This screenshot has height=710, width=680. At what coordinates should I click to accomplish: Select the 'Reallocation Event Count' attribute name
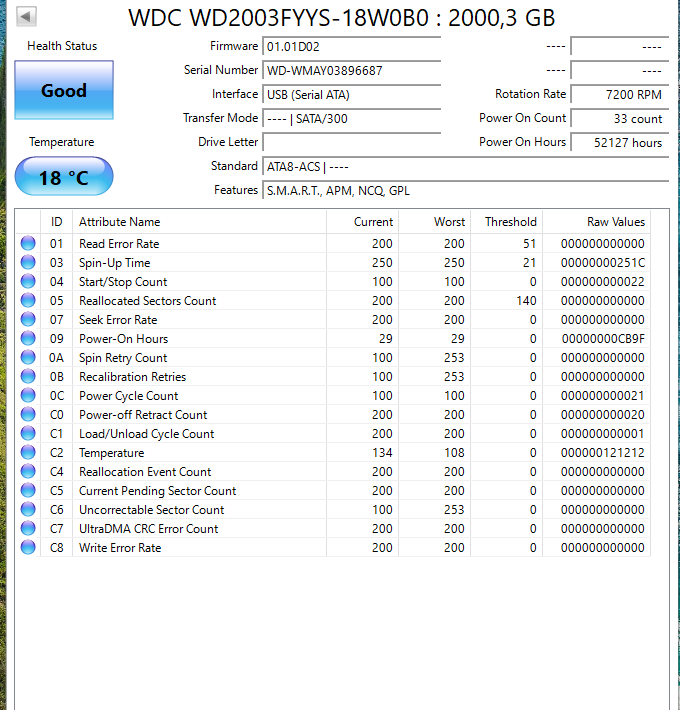coord(145,472)
